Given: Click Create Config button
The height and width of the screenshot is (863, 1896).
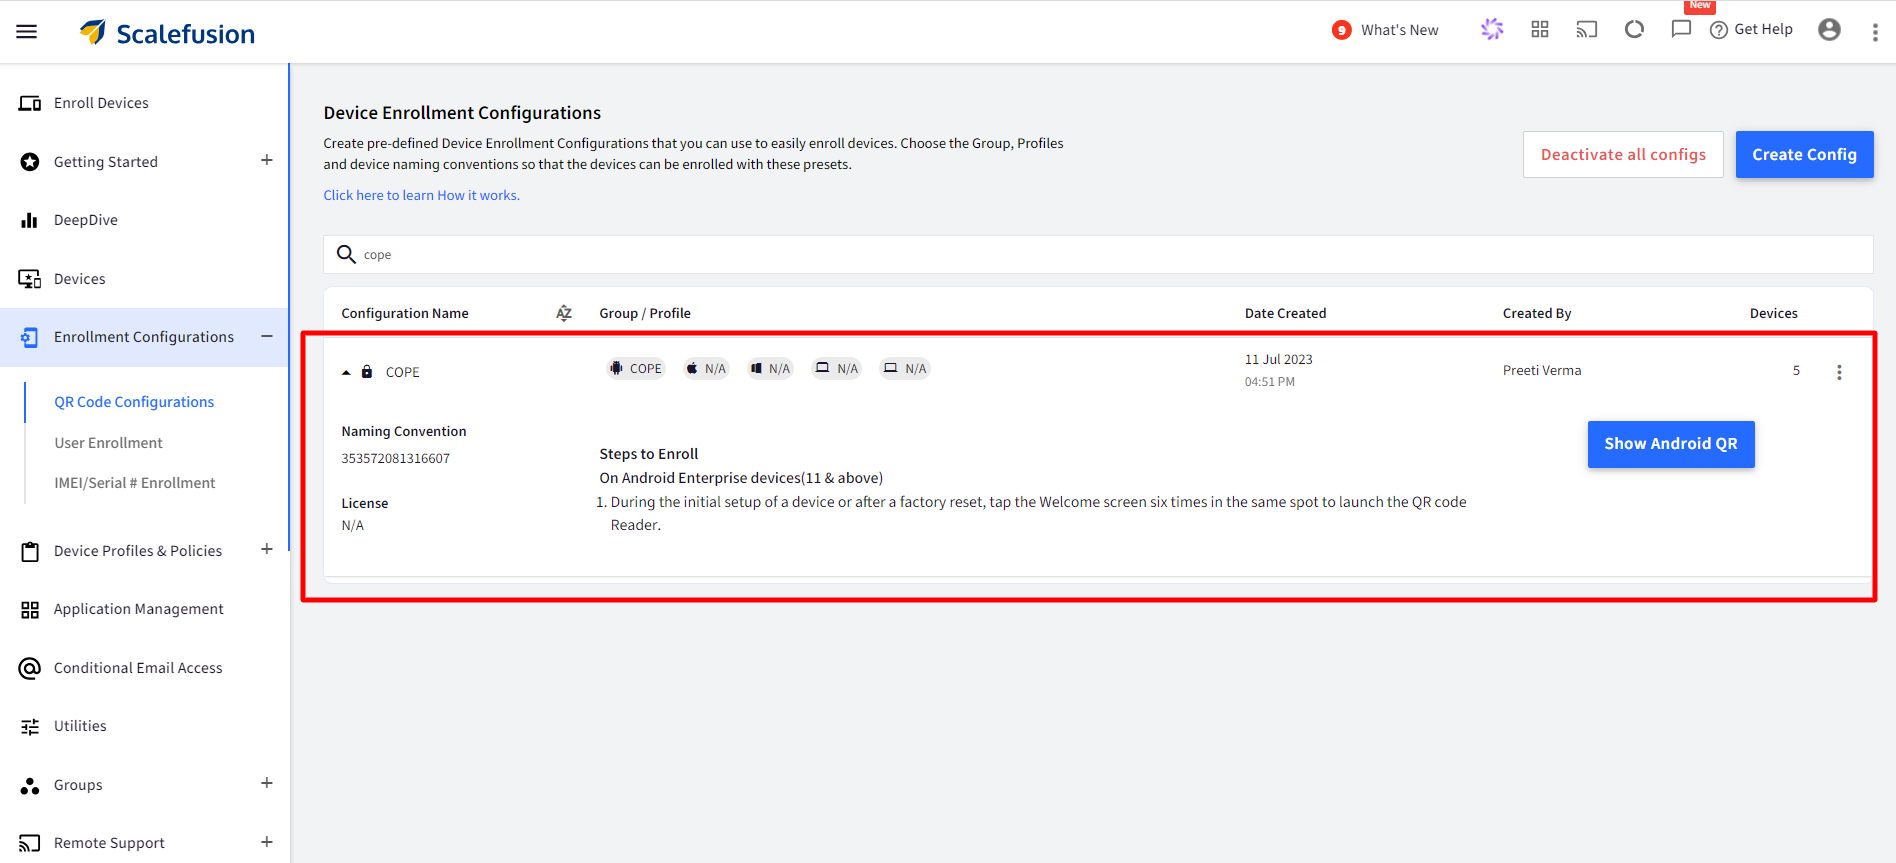Looking at the screenshot, I should (1804, 154).
